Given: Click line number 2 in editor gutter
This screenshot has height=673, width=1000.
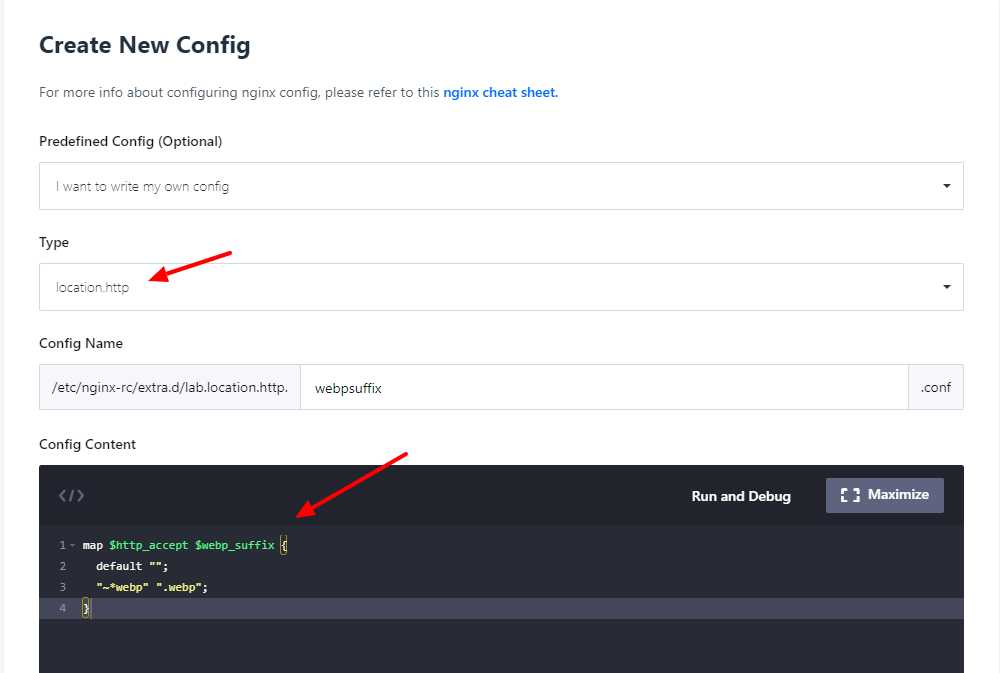Looking at the screenshot, I should (62, 566).
